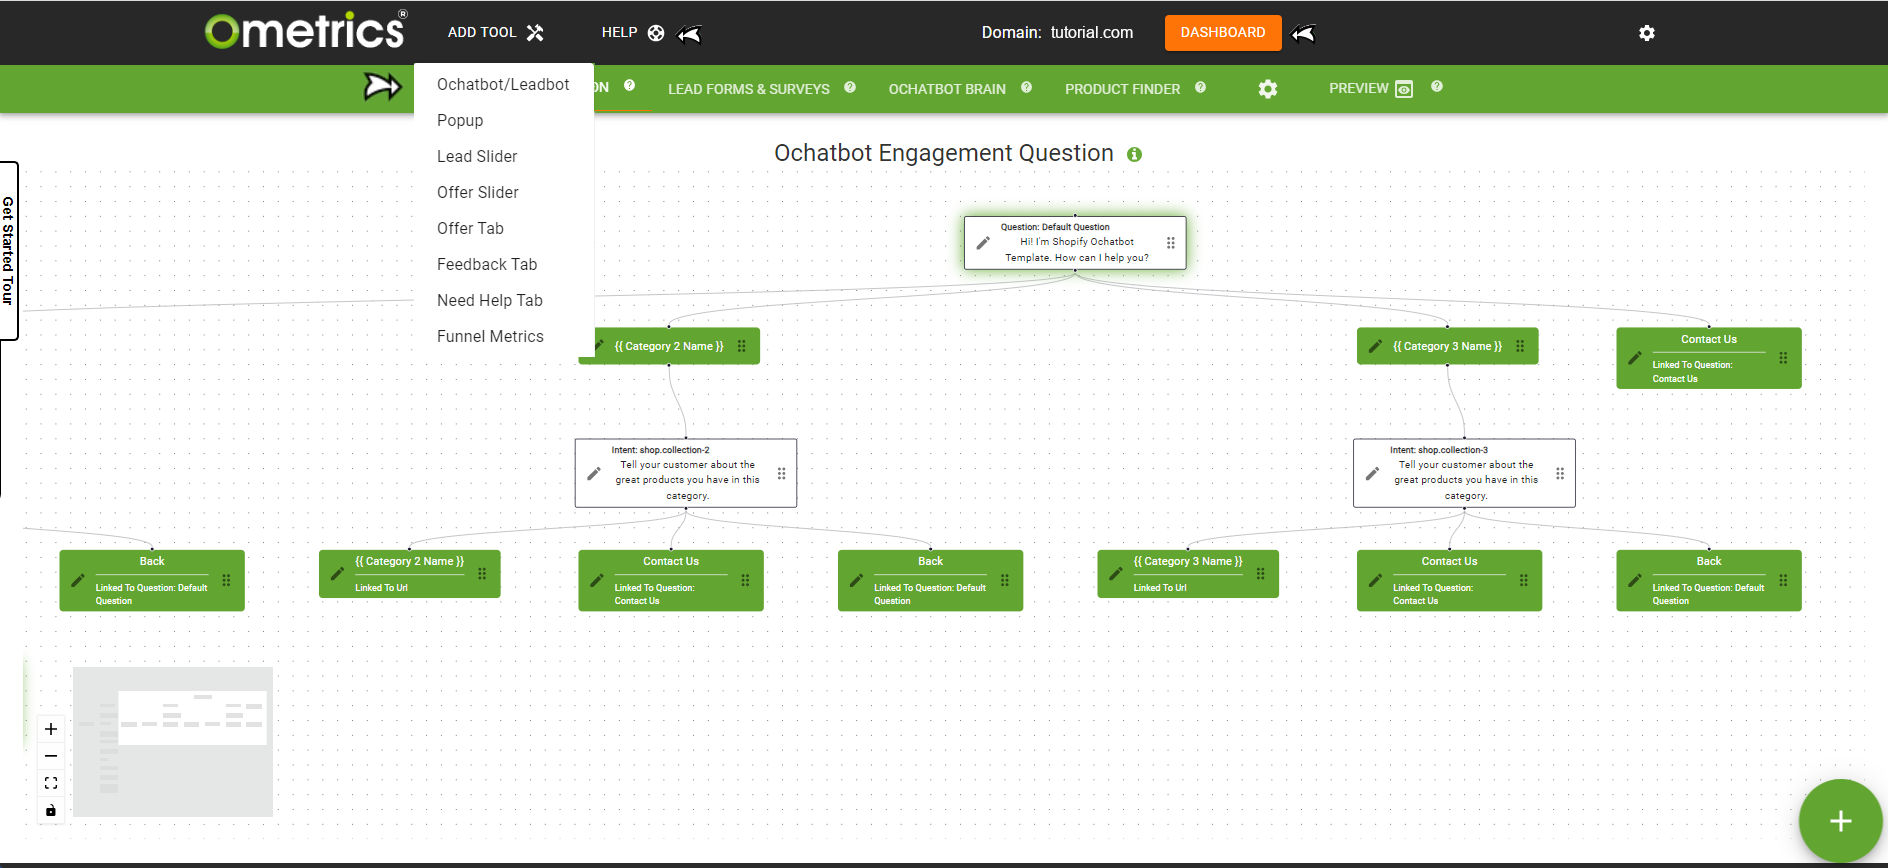Image resolution: width=1888 pixels, height=868 pixels.
Task: Click drag handle on top Category 2 Name node
Action: pyautogui.click(x=741, y=346)
